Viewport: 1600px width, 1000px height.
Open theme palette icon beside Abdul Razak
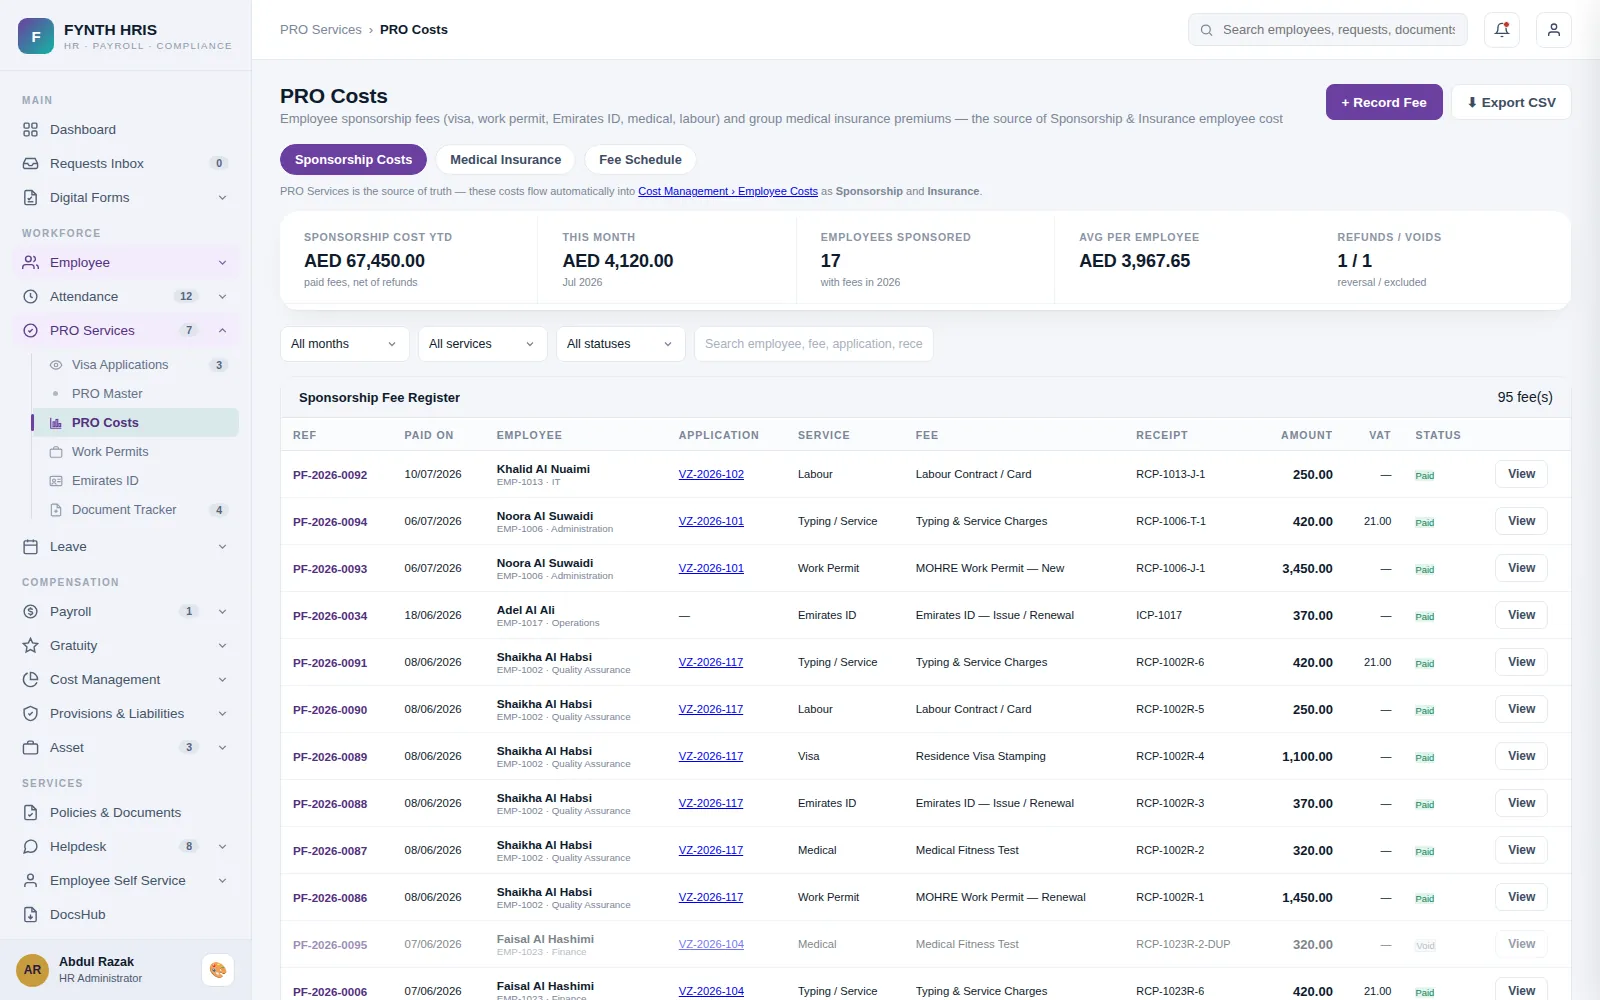(218, 970)
